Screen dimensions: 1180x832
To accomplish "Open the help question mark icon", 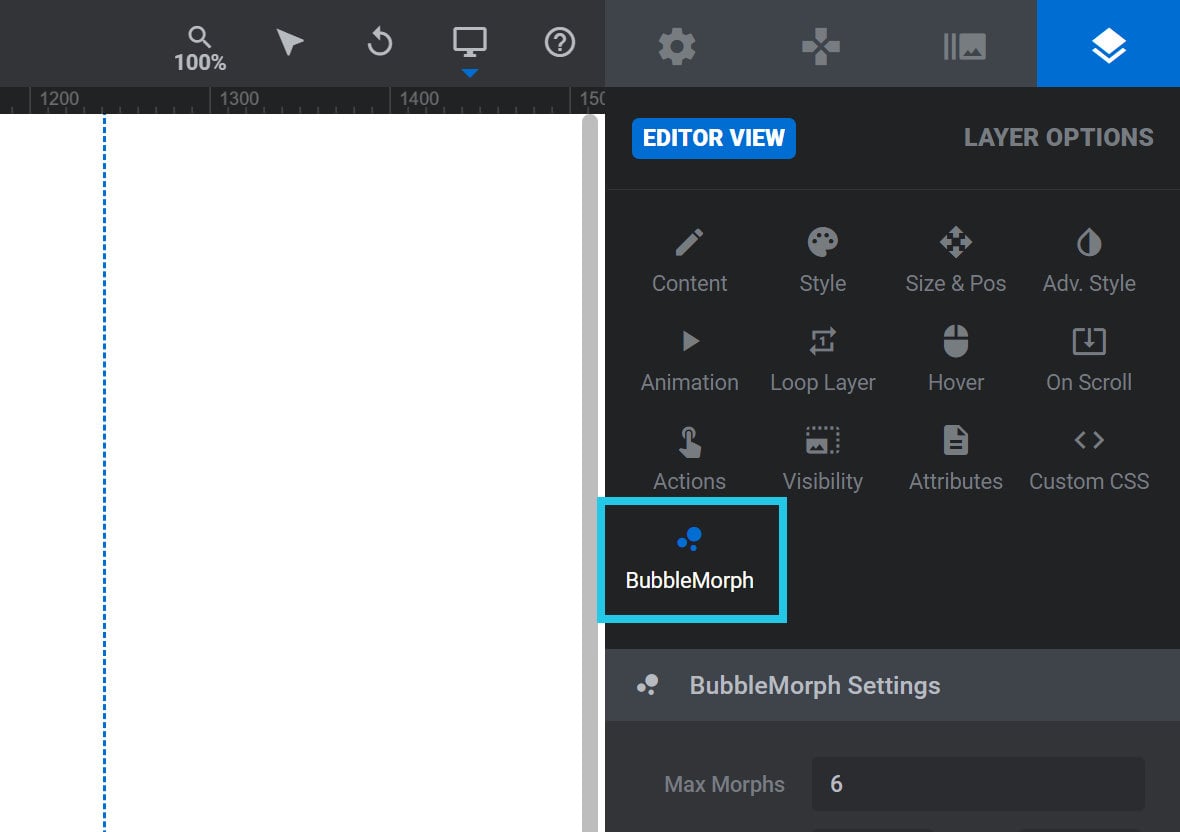I will click(x=560, y=42).
